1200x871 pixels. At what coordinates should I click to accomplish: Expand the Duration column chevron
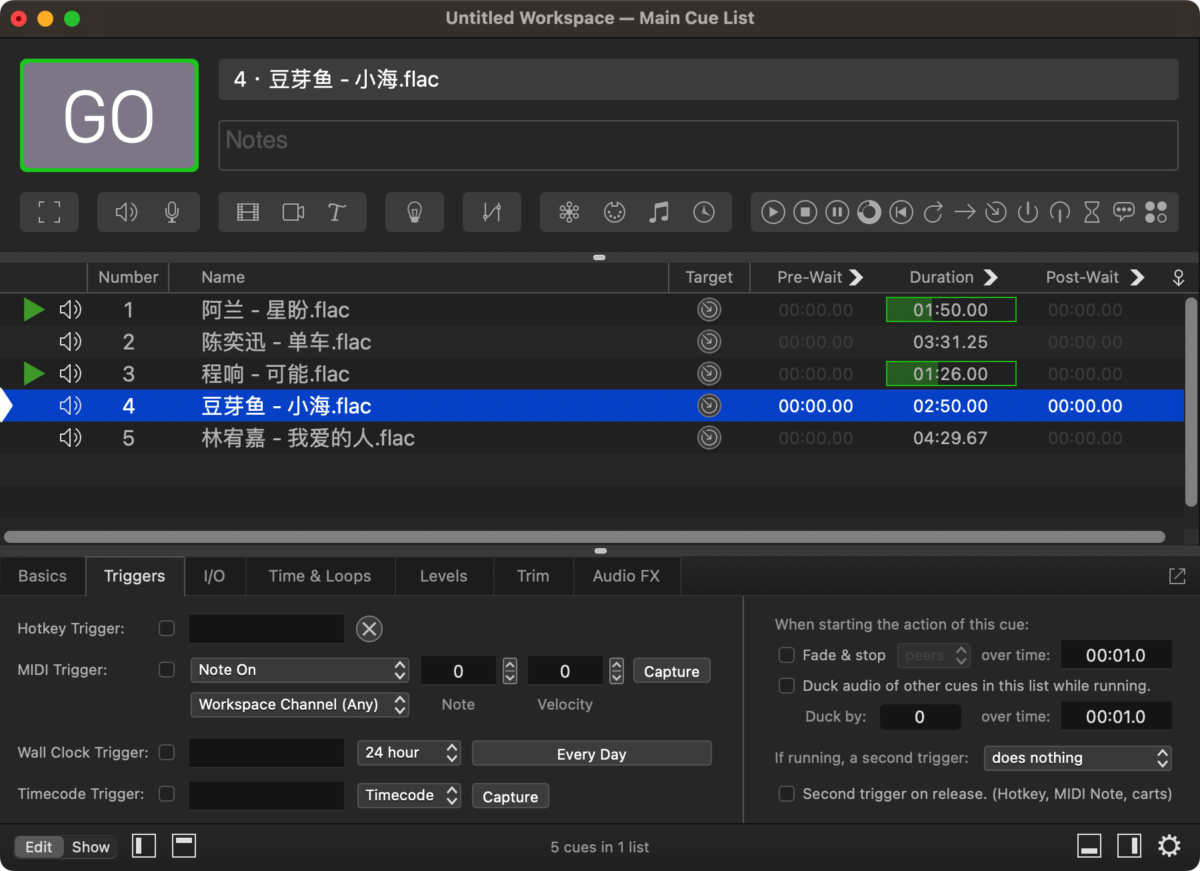(990, 277)
